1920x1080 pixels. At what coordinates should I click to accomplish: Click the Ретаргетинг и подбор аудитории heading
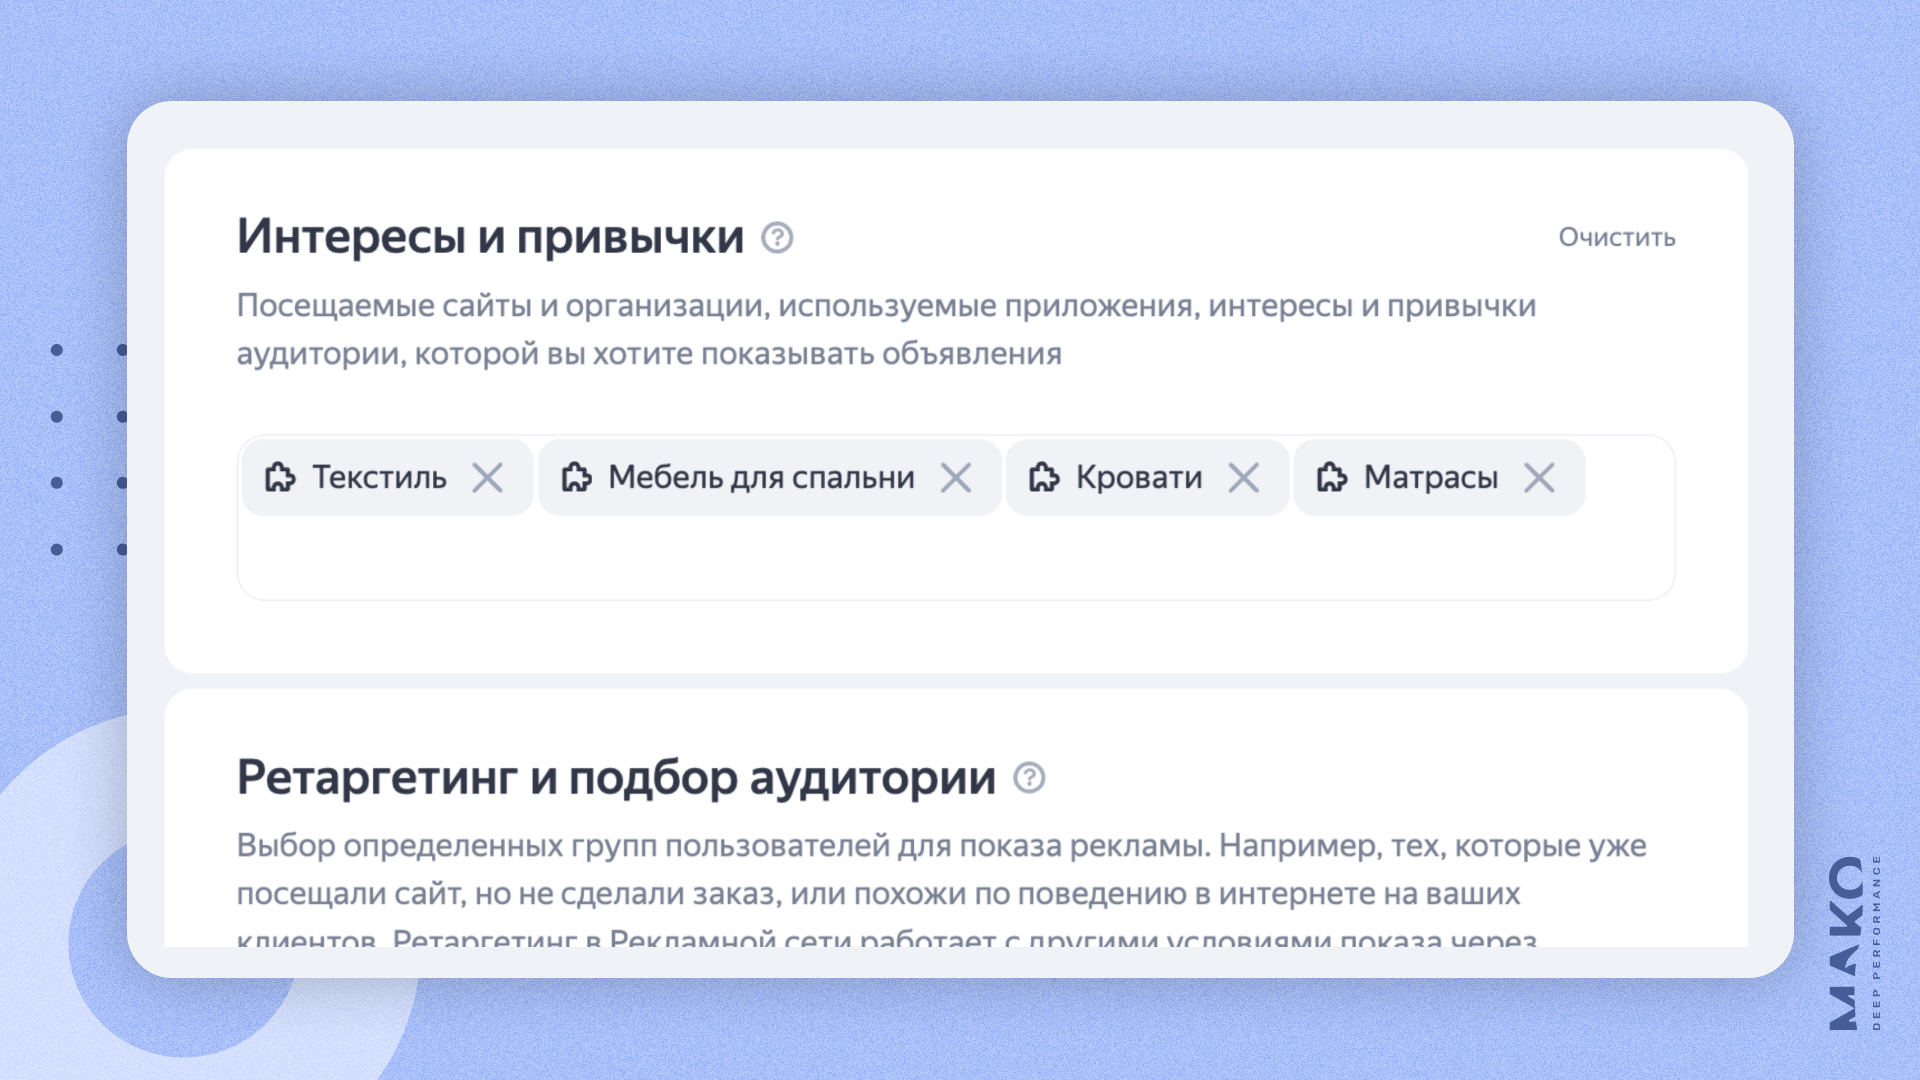pos(616,778)
